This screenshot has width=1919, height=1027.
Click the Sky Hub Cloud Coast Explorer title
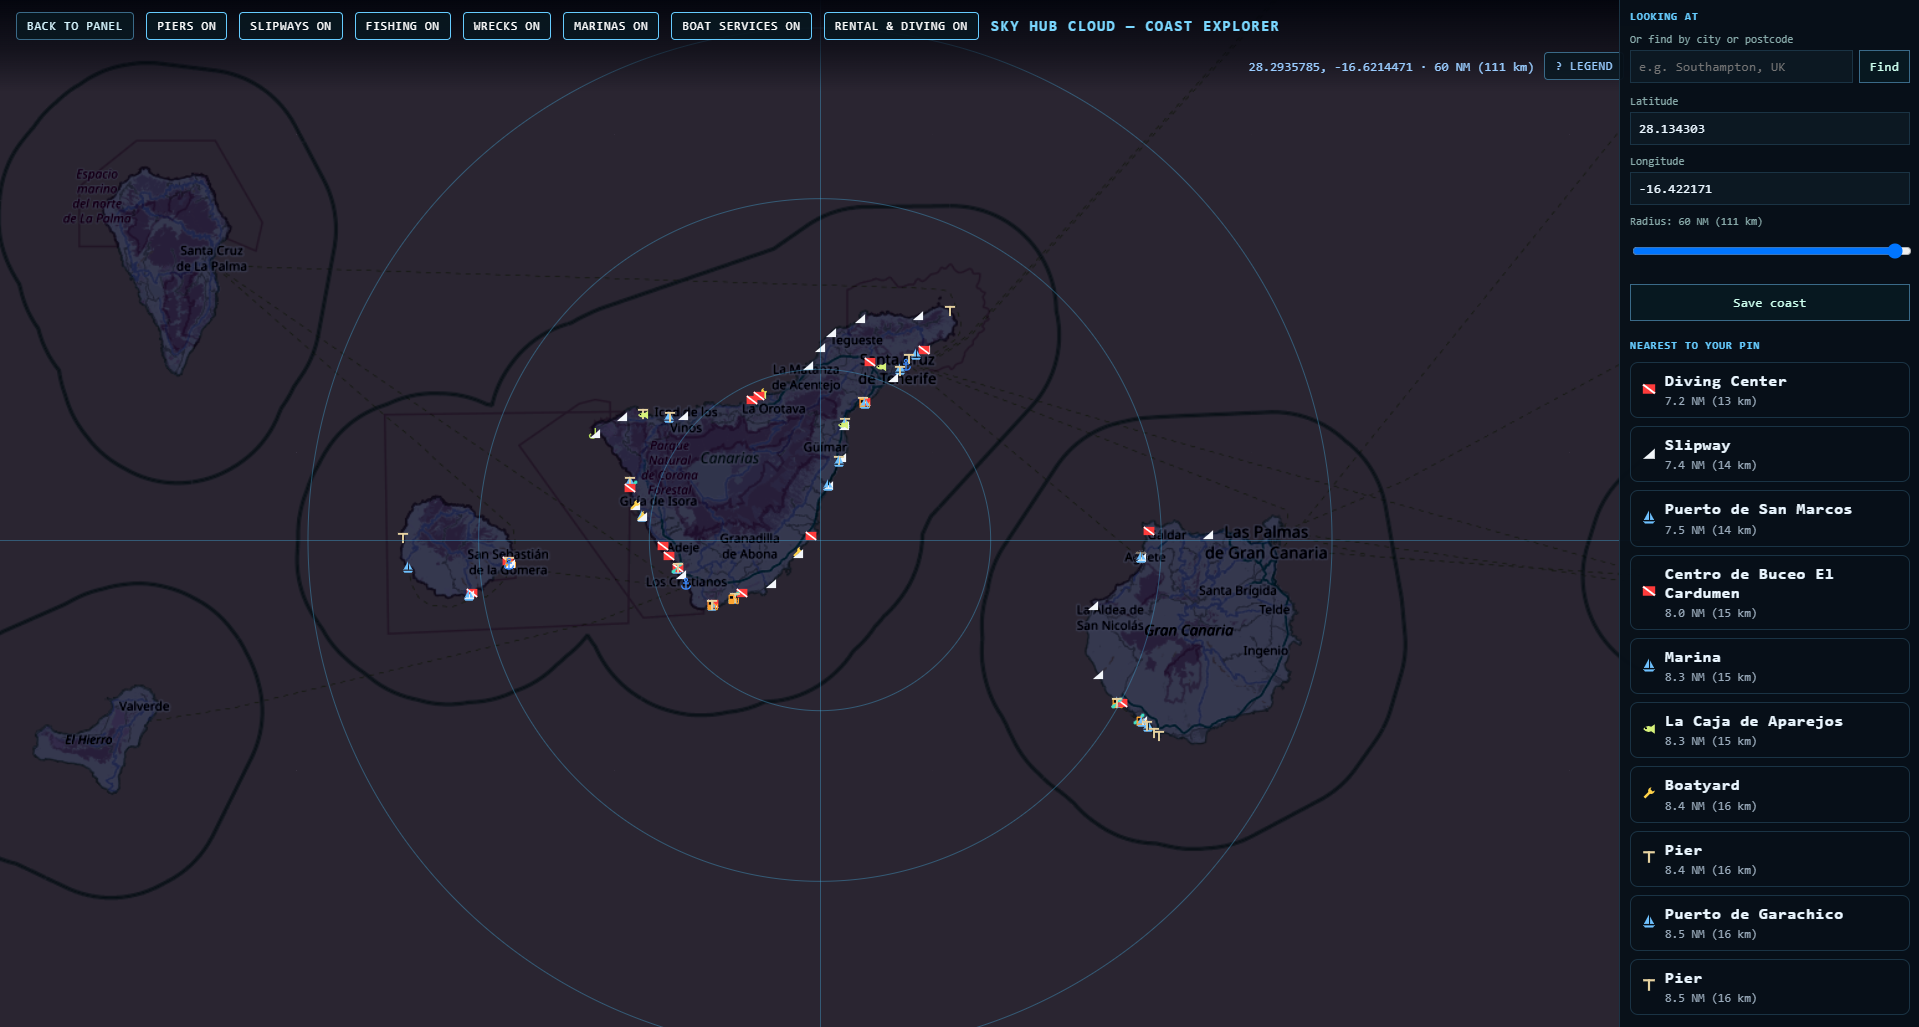[1134, 26]
